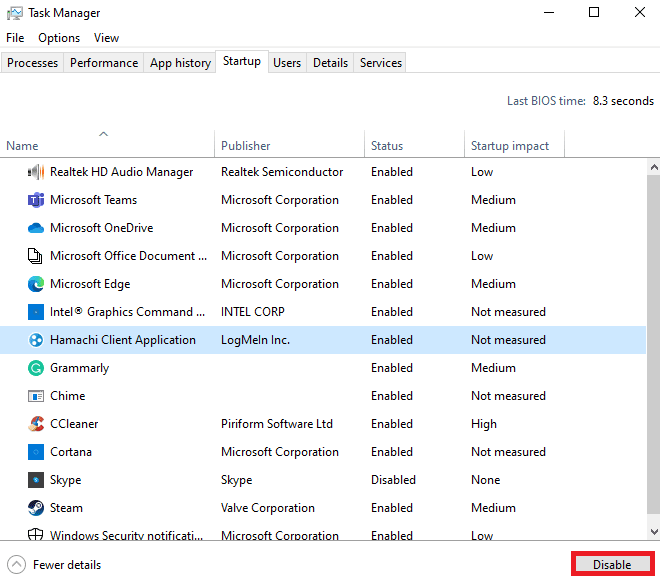The height and width of the screenshot is (587, 660).
Task: Click the Microsoft OneDrive cloud icon
Action: (x=36, y=228)
